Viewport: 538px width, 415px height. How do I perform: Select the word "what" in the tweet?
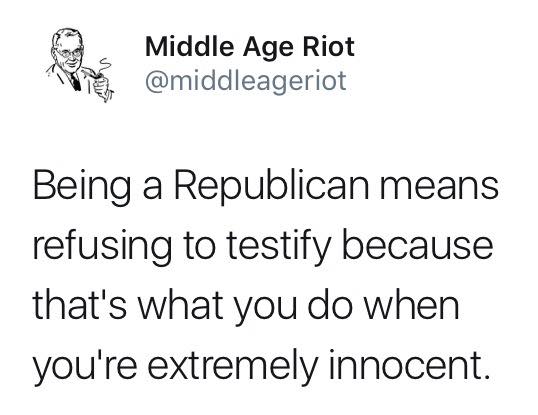point(181,304)
